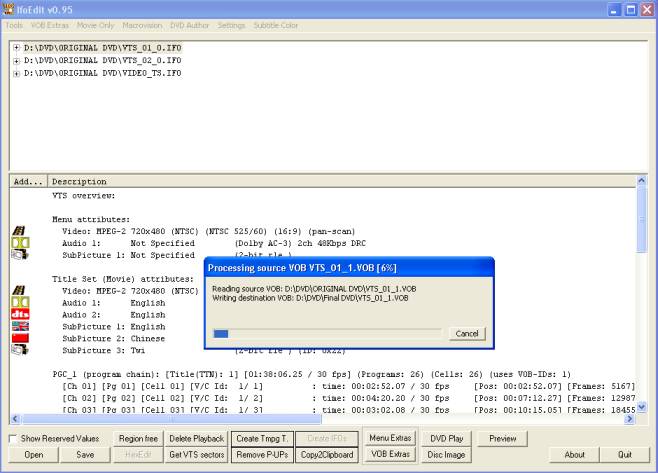This screenshot has width=658, height=473.
Task: Click the Remove P-UPs button
Action: pyautogui.click(x=262, y=455)
